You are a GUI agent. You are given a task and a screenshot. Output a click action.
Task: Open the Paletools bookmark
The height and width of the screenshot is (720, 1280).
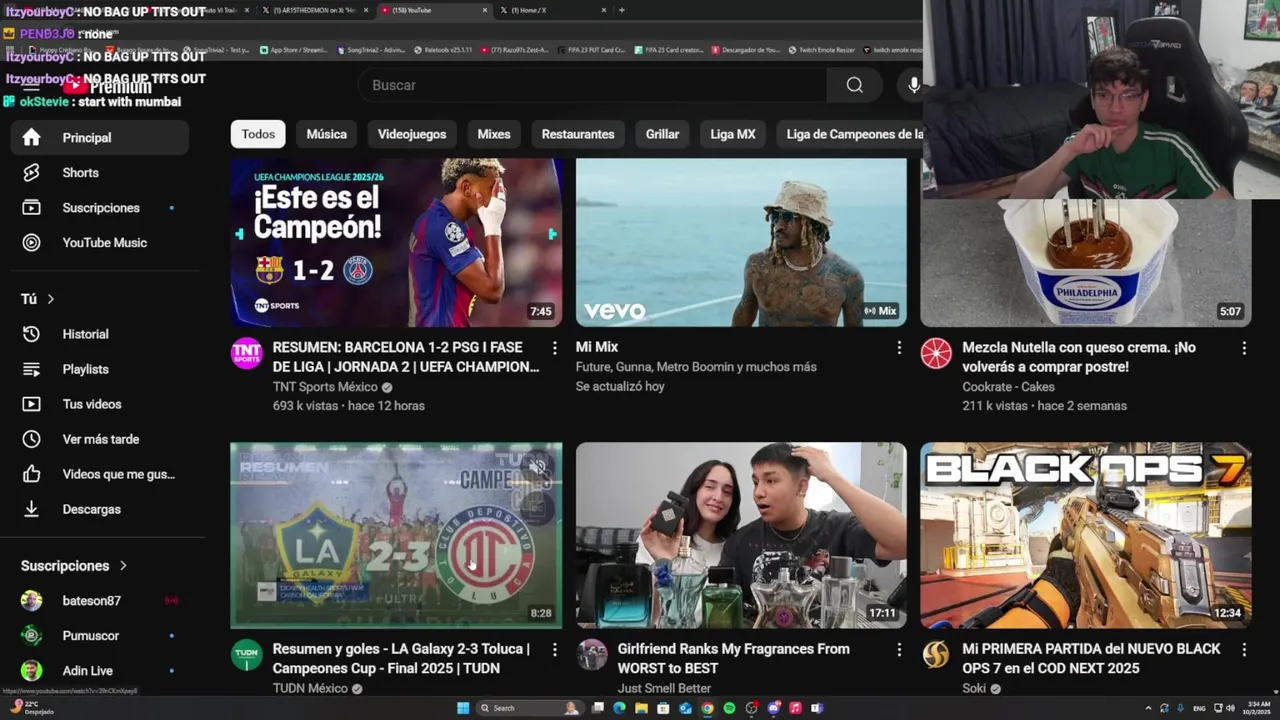(x=442, y=49)
